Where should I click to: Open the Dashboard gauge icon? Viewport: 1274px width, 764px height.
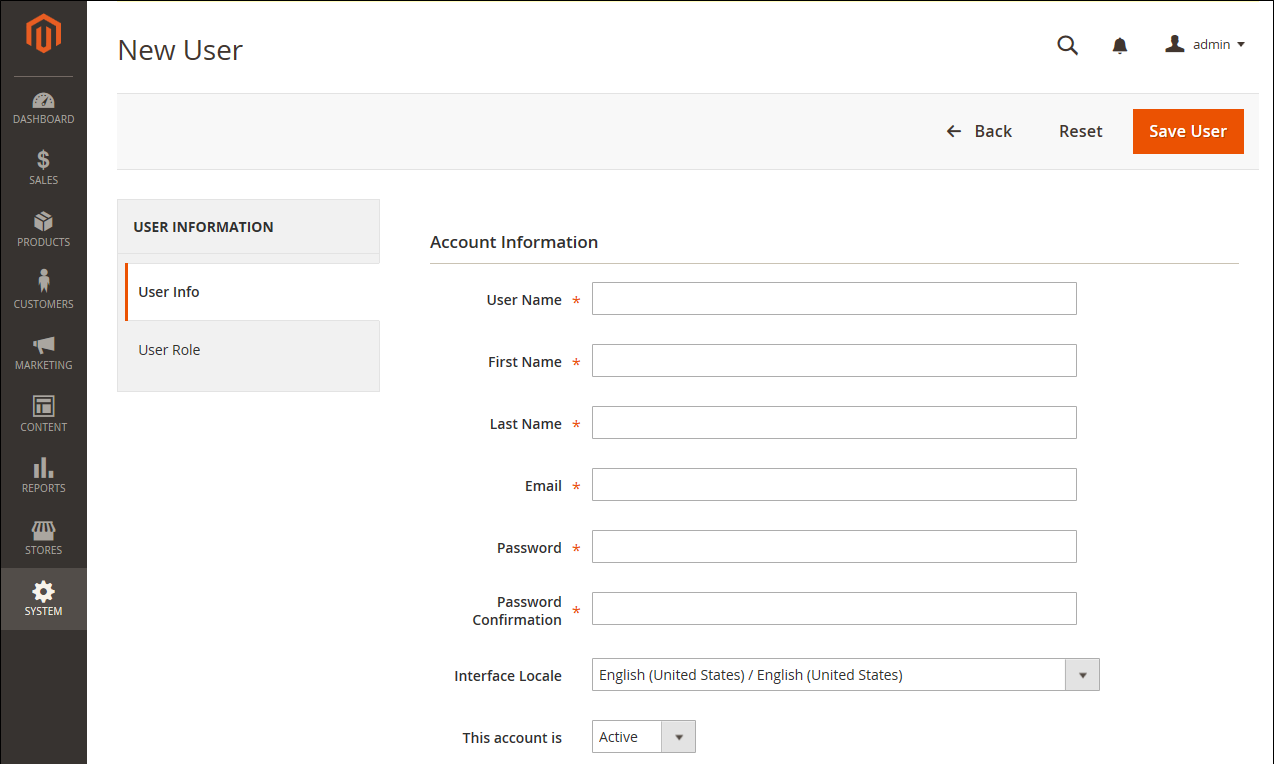43,101
